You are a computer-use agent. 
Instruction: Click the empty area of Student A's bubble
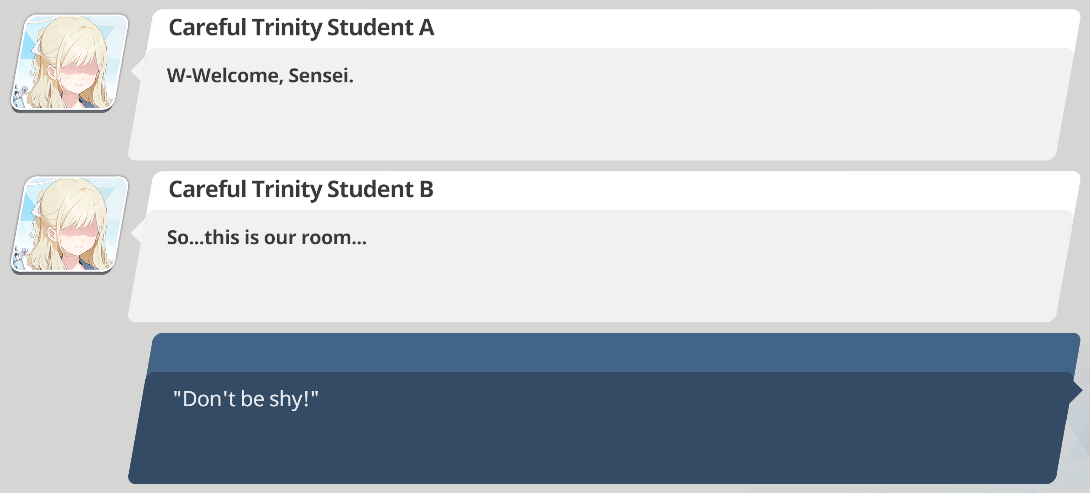(600, 120)
